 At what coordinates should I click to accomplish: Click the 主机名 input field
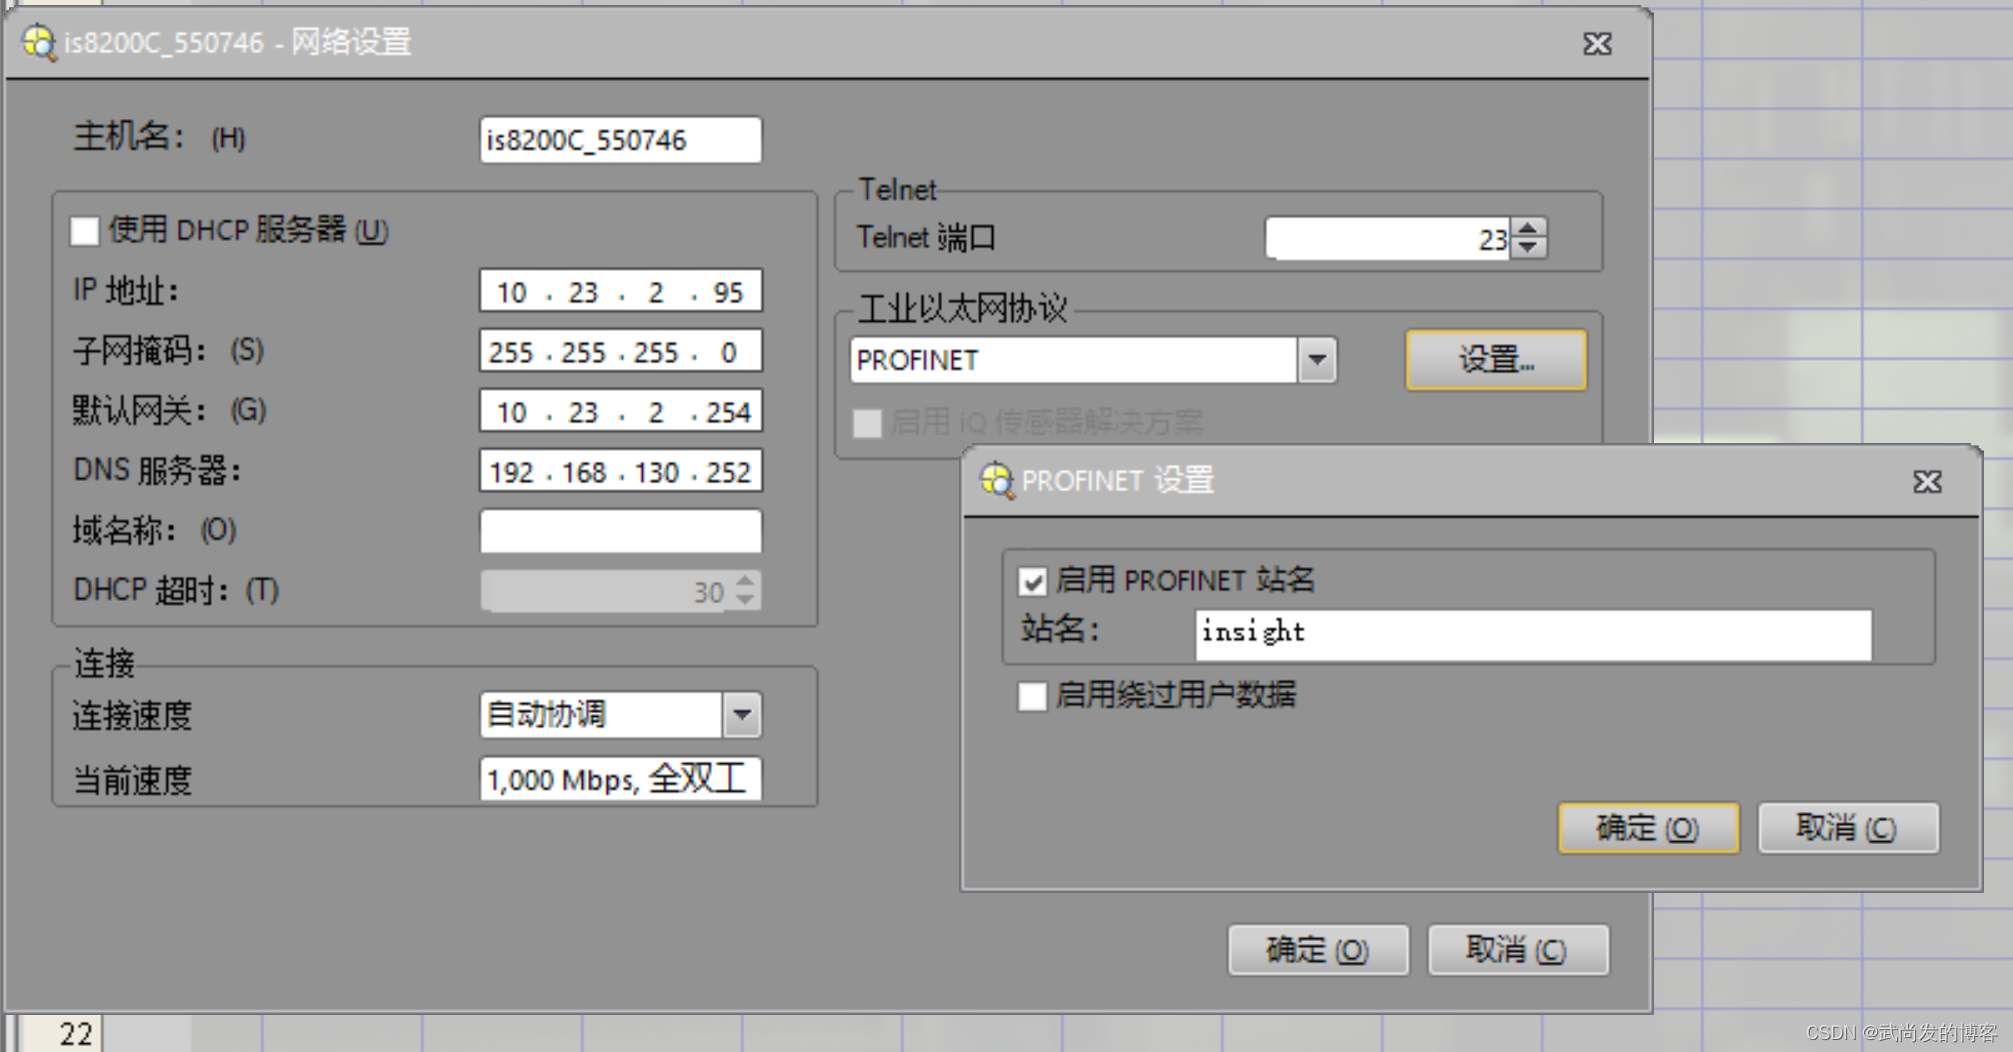[621, 140]
